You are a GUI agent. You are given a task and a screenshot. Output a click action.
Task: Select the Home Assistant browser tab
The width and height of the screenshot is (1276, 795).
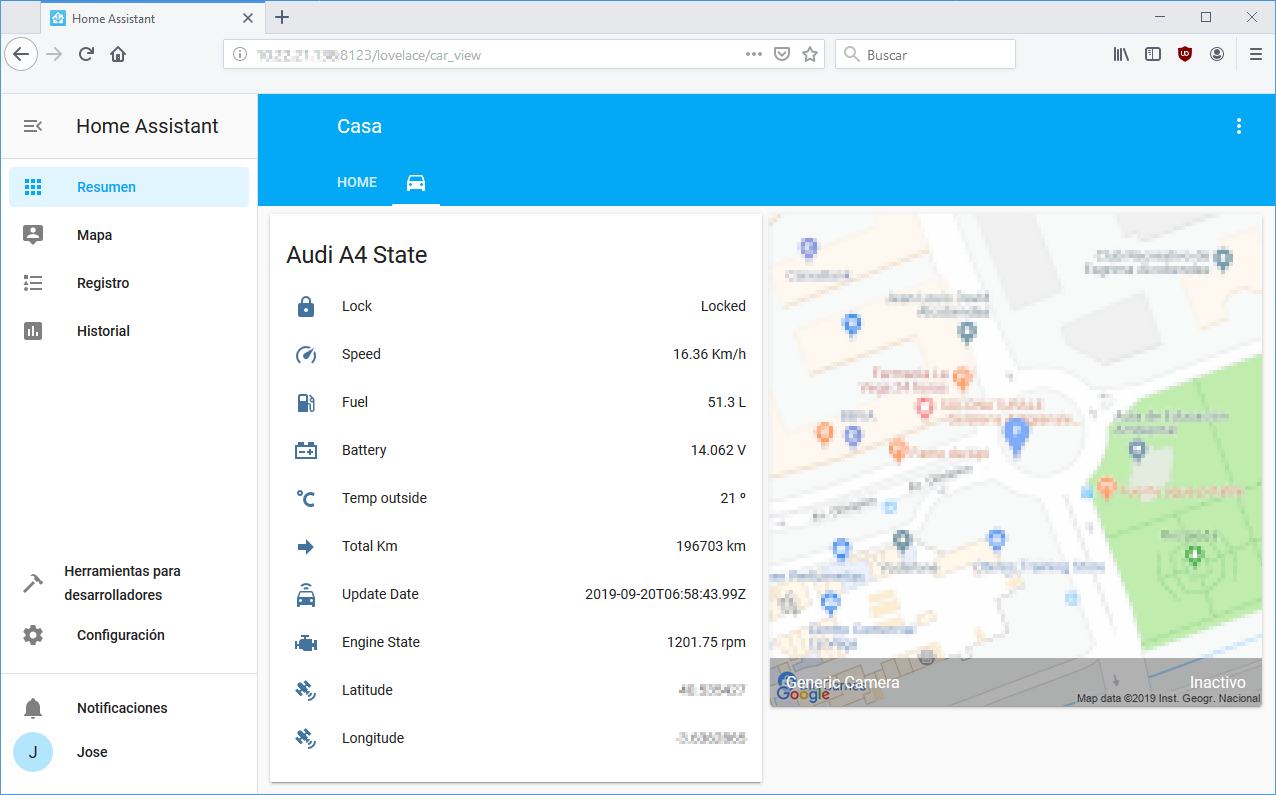153,18
